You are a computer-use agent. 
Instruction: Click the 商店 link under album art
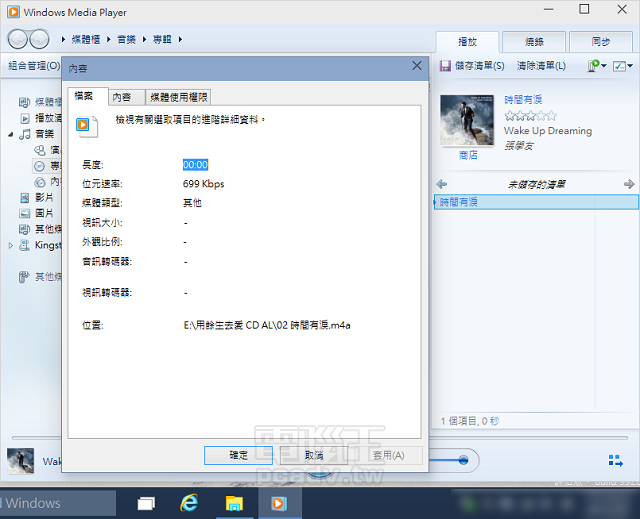click(x=468, y=155)
